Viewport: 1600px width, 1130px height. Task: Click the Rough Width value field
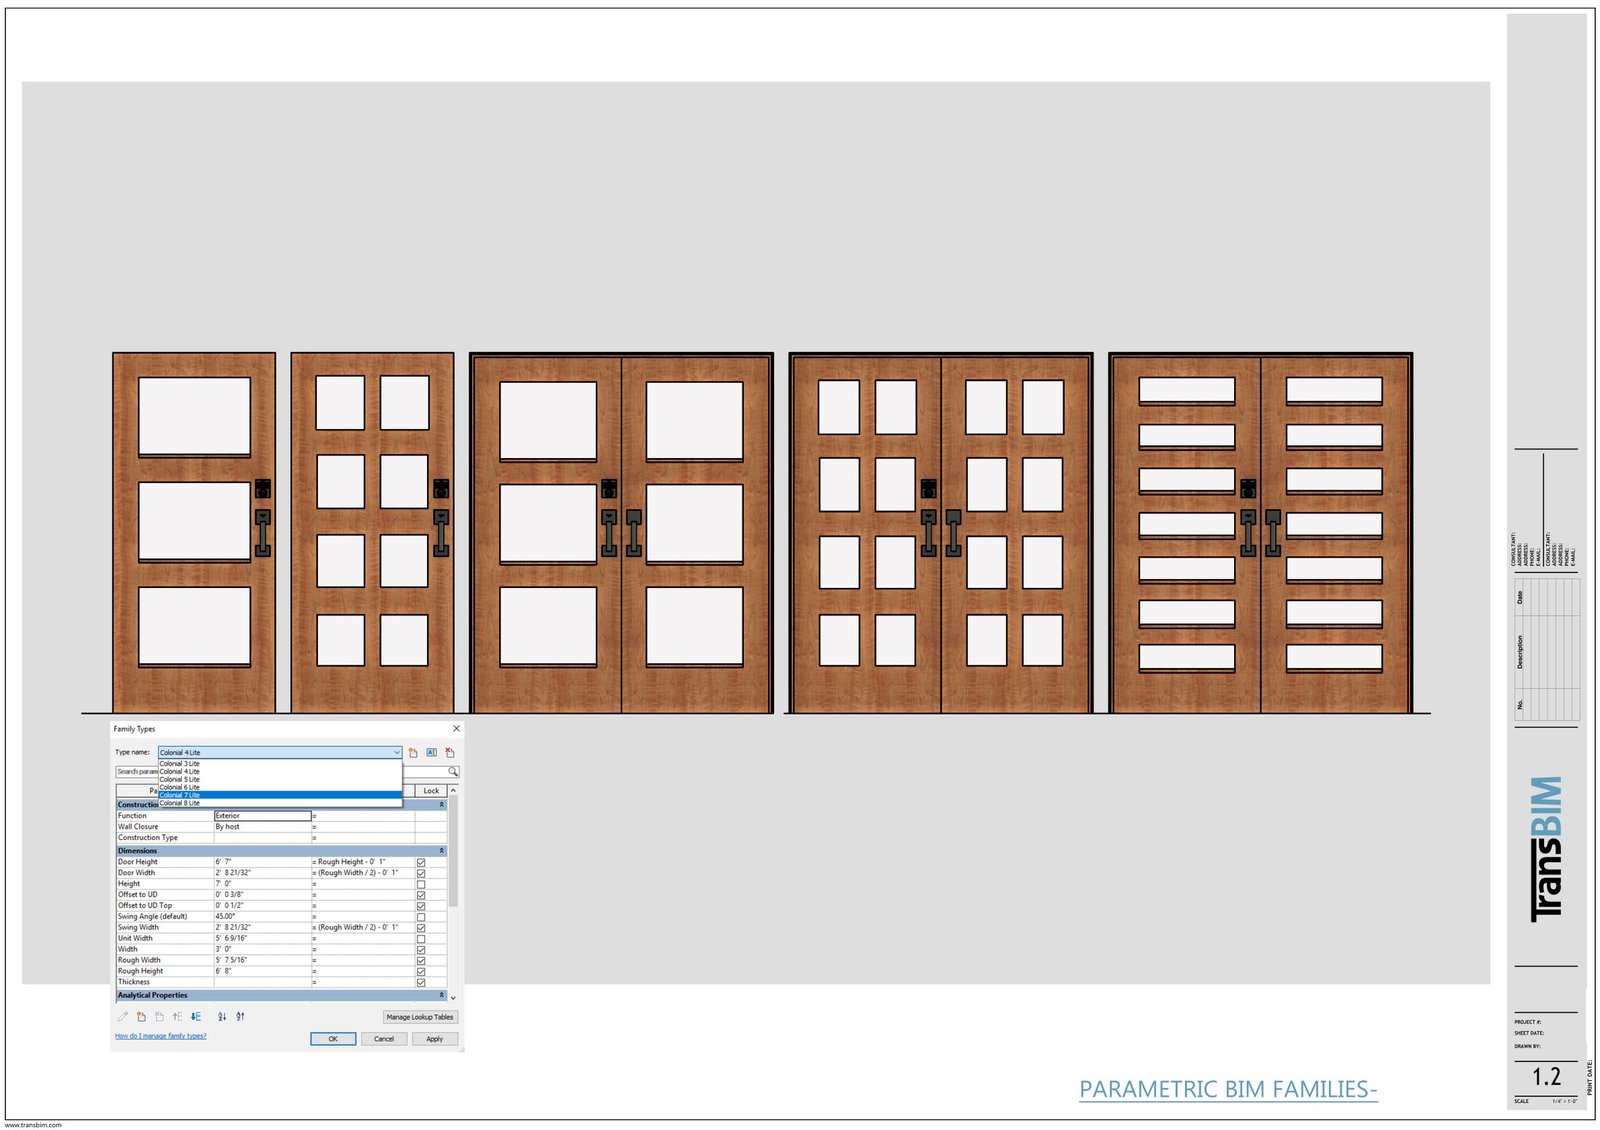pos(262,960)
